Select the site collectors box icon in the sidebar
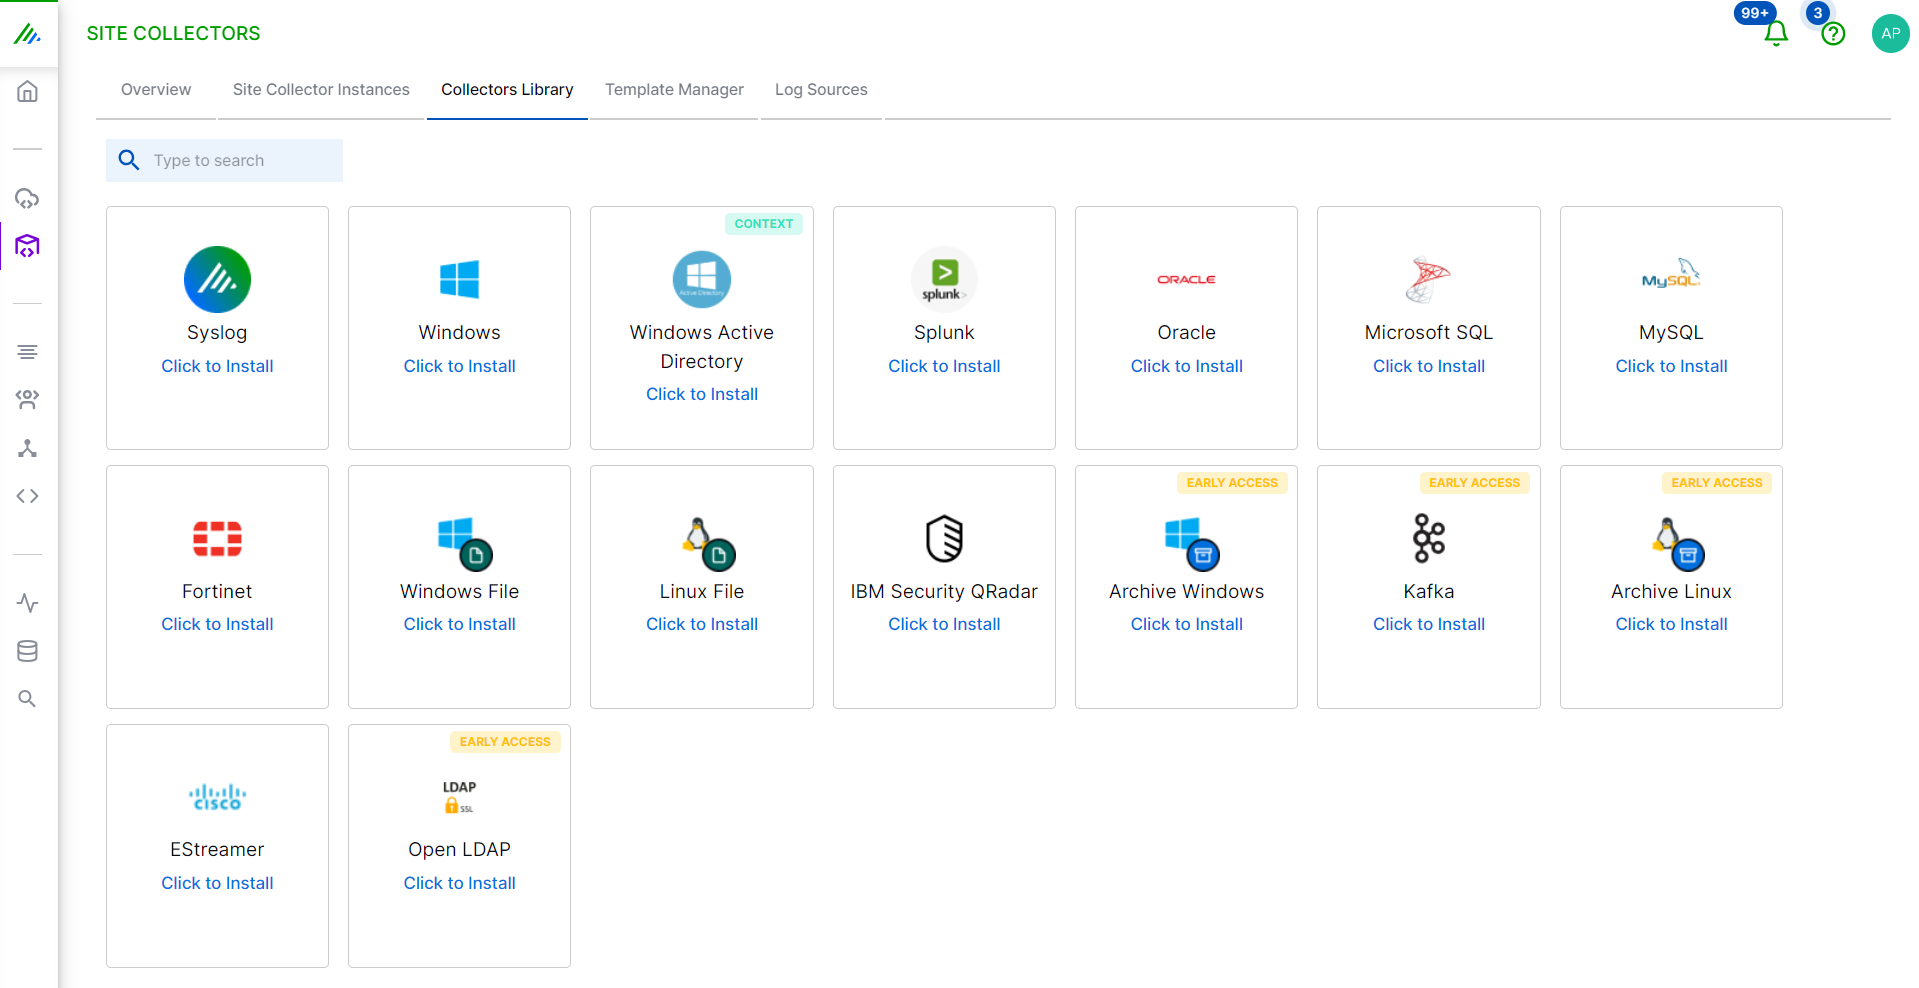 28,246
